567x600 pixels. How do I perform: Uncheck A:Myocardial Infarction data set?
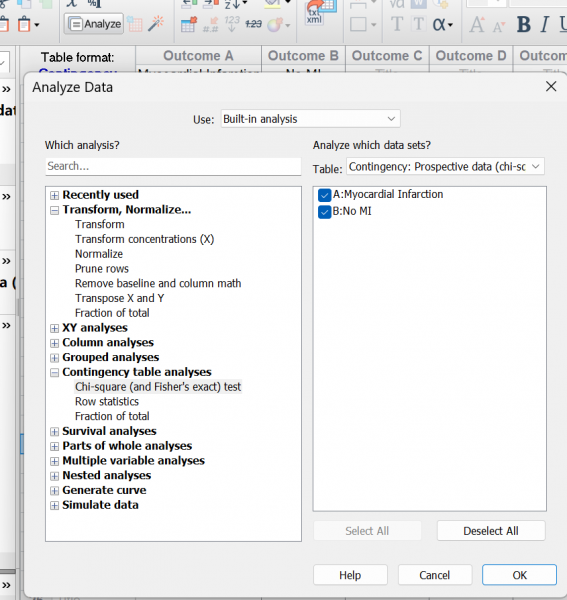(324, 195)
